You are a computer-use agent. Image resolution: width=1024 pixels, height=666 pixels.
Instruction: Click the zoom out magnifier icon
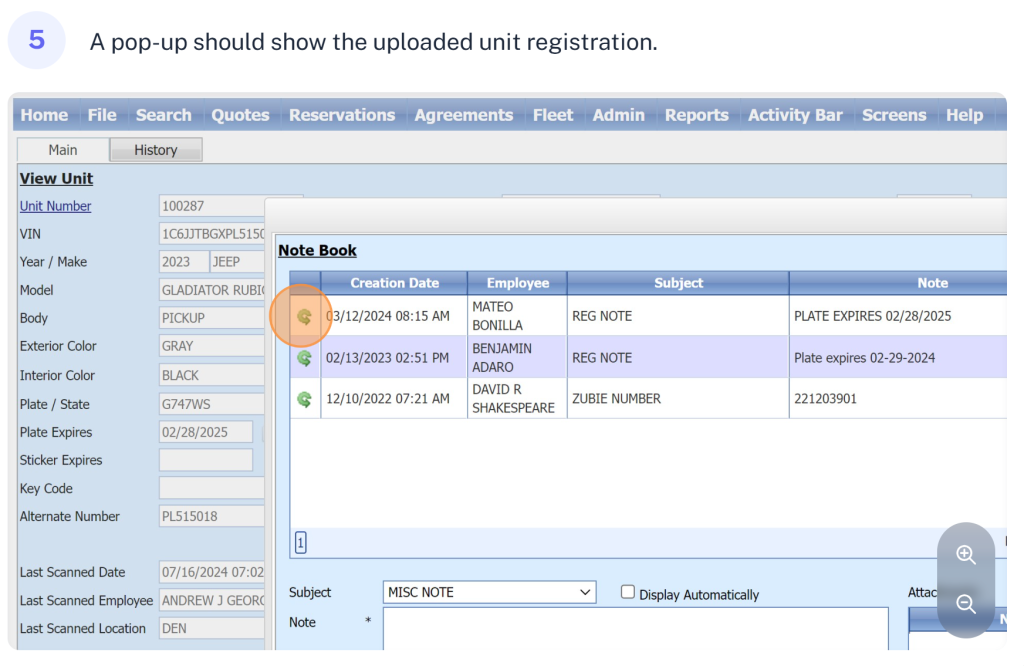click(965, 604)
